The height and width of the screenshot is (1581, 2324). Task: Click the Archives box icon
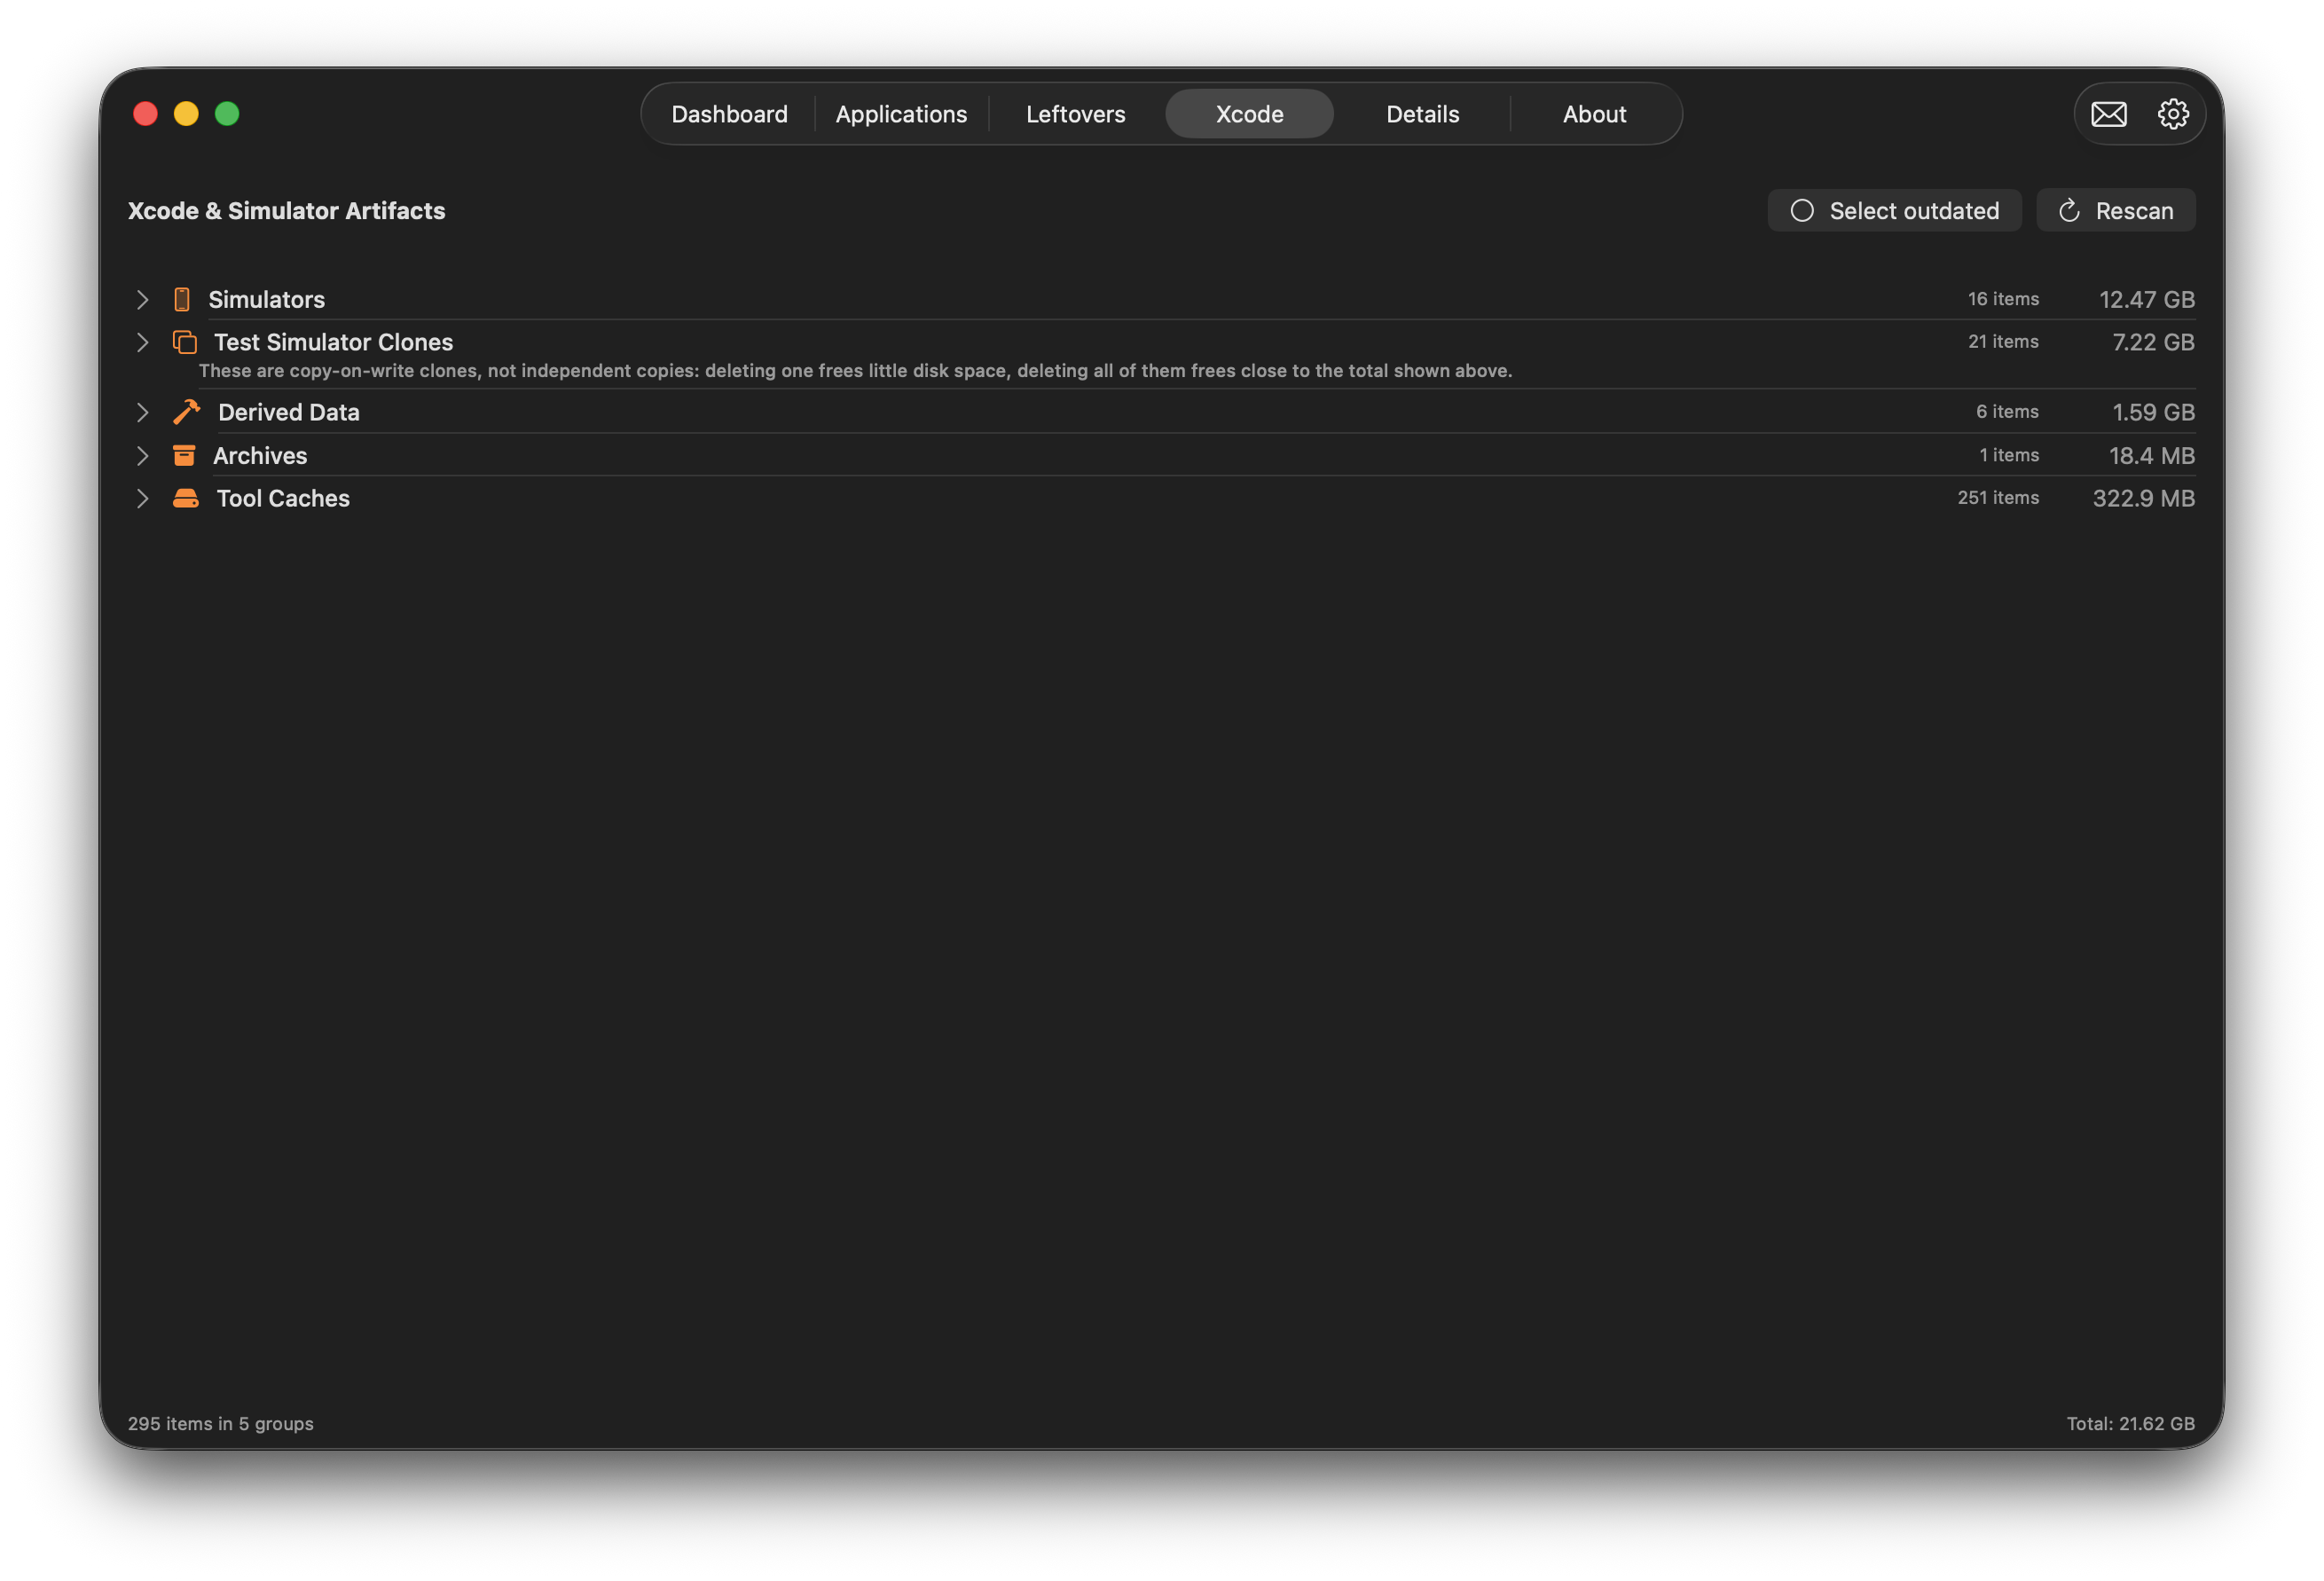point(184,456)
